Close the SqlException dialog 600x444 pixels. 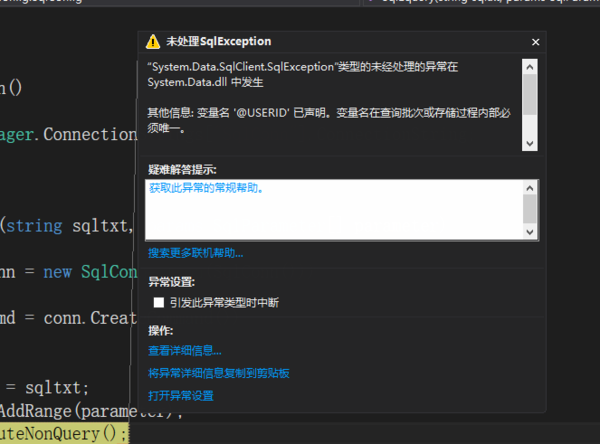(535, 42)
